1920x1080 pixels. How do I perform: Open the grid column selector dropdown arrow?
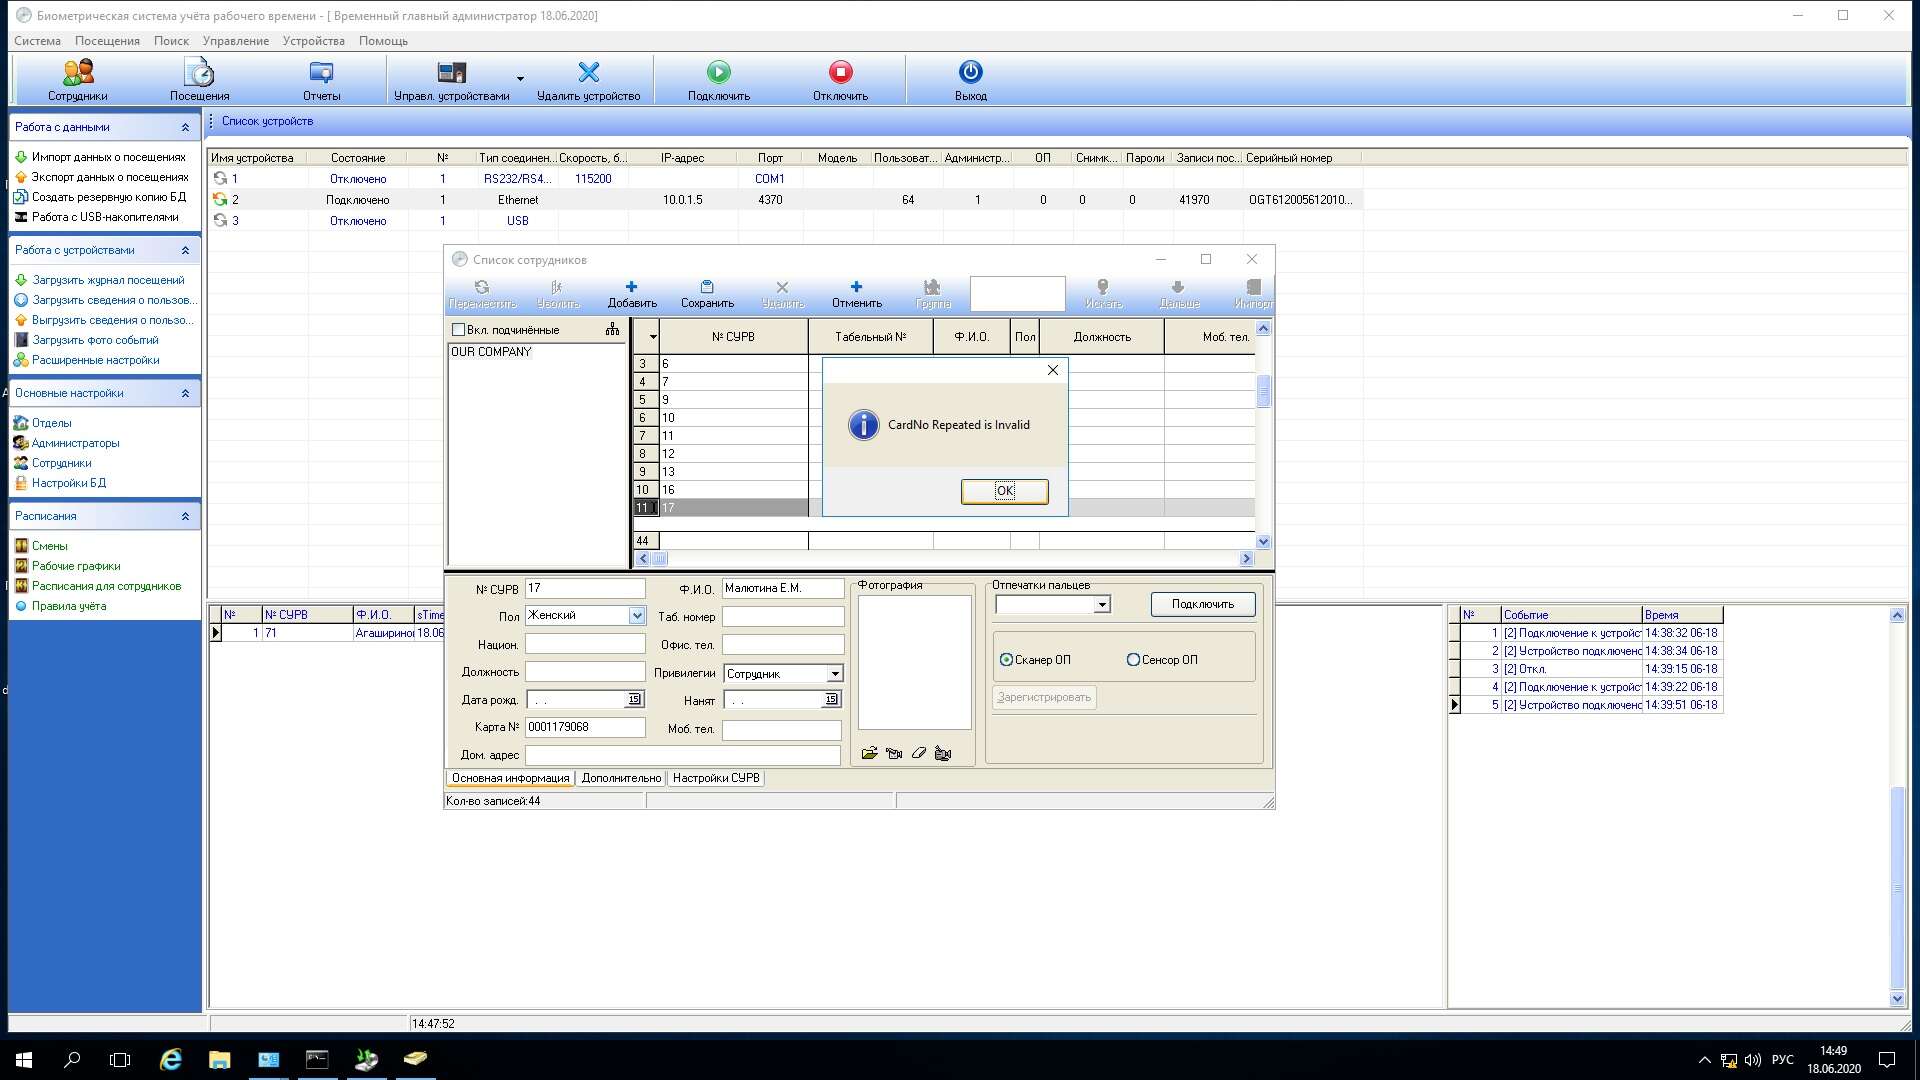pyautogui.click(x=652, y=337)
